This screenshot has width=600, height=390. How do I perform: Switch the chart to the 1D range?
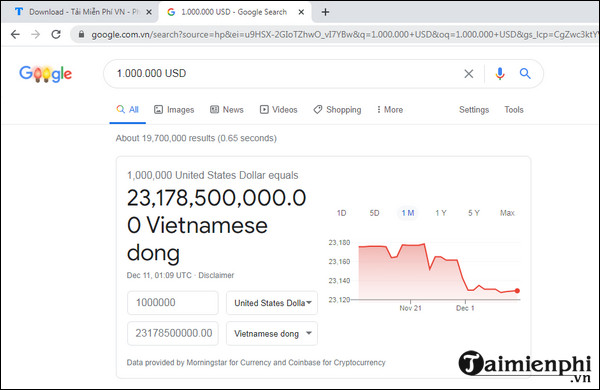click(x=341, y=213)
